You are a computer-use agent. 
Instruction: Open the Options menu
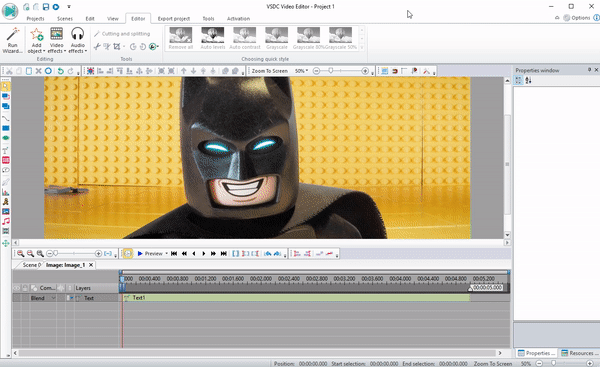coord(577,18)
